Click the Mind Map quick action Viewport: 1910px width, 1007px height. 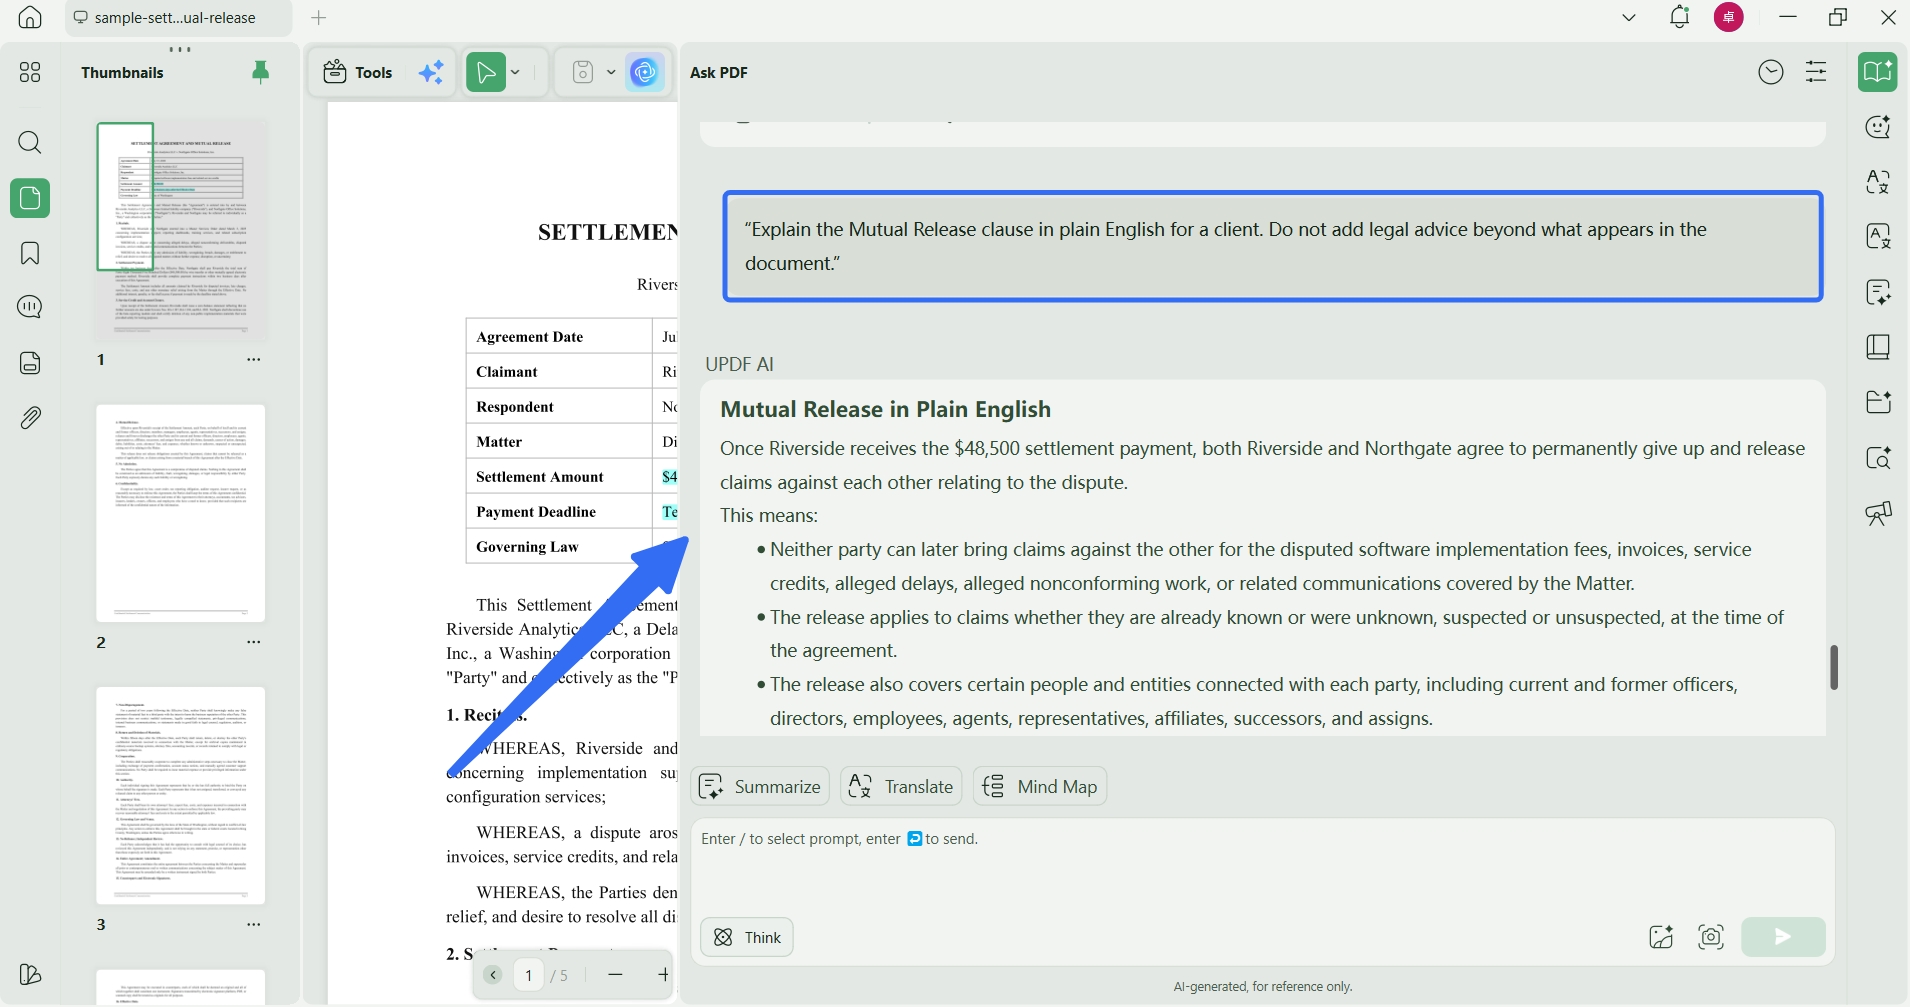[1040, 787]
